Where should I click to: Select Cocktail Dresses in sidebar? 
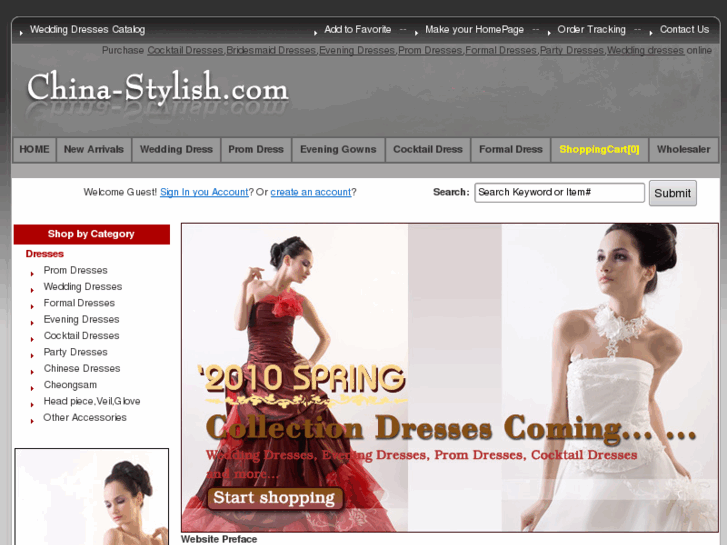click(x=82, y=336)
